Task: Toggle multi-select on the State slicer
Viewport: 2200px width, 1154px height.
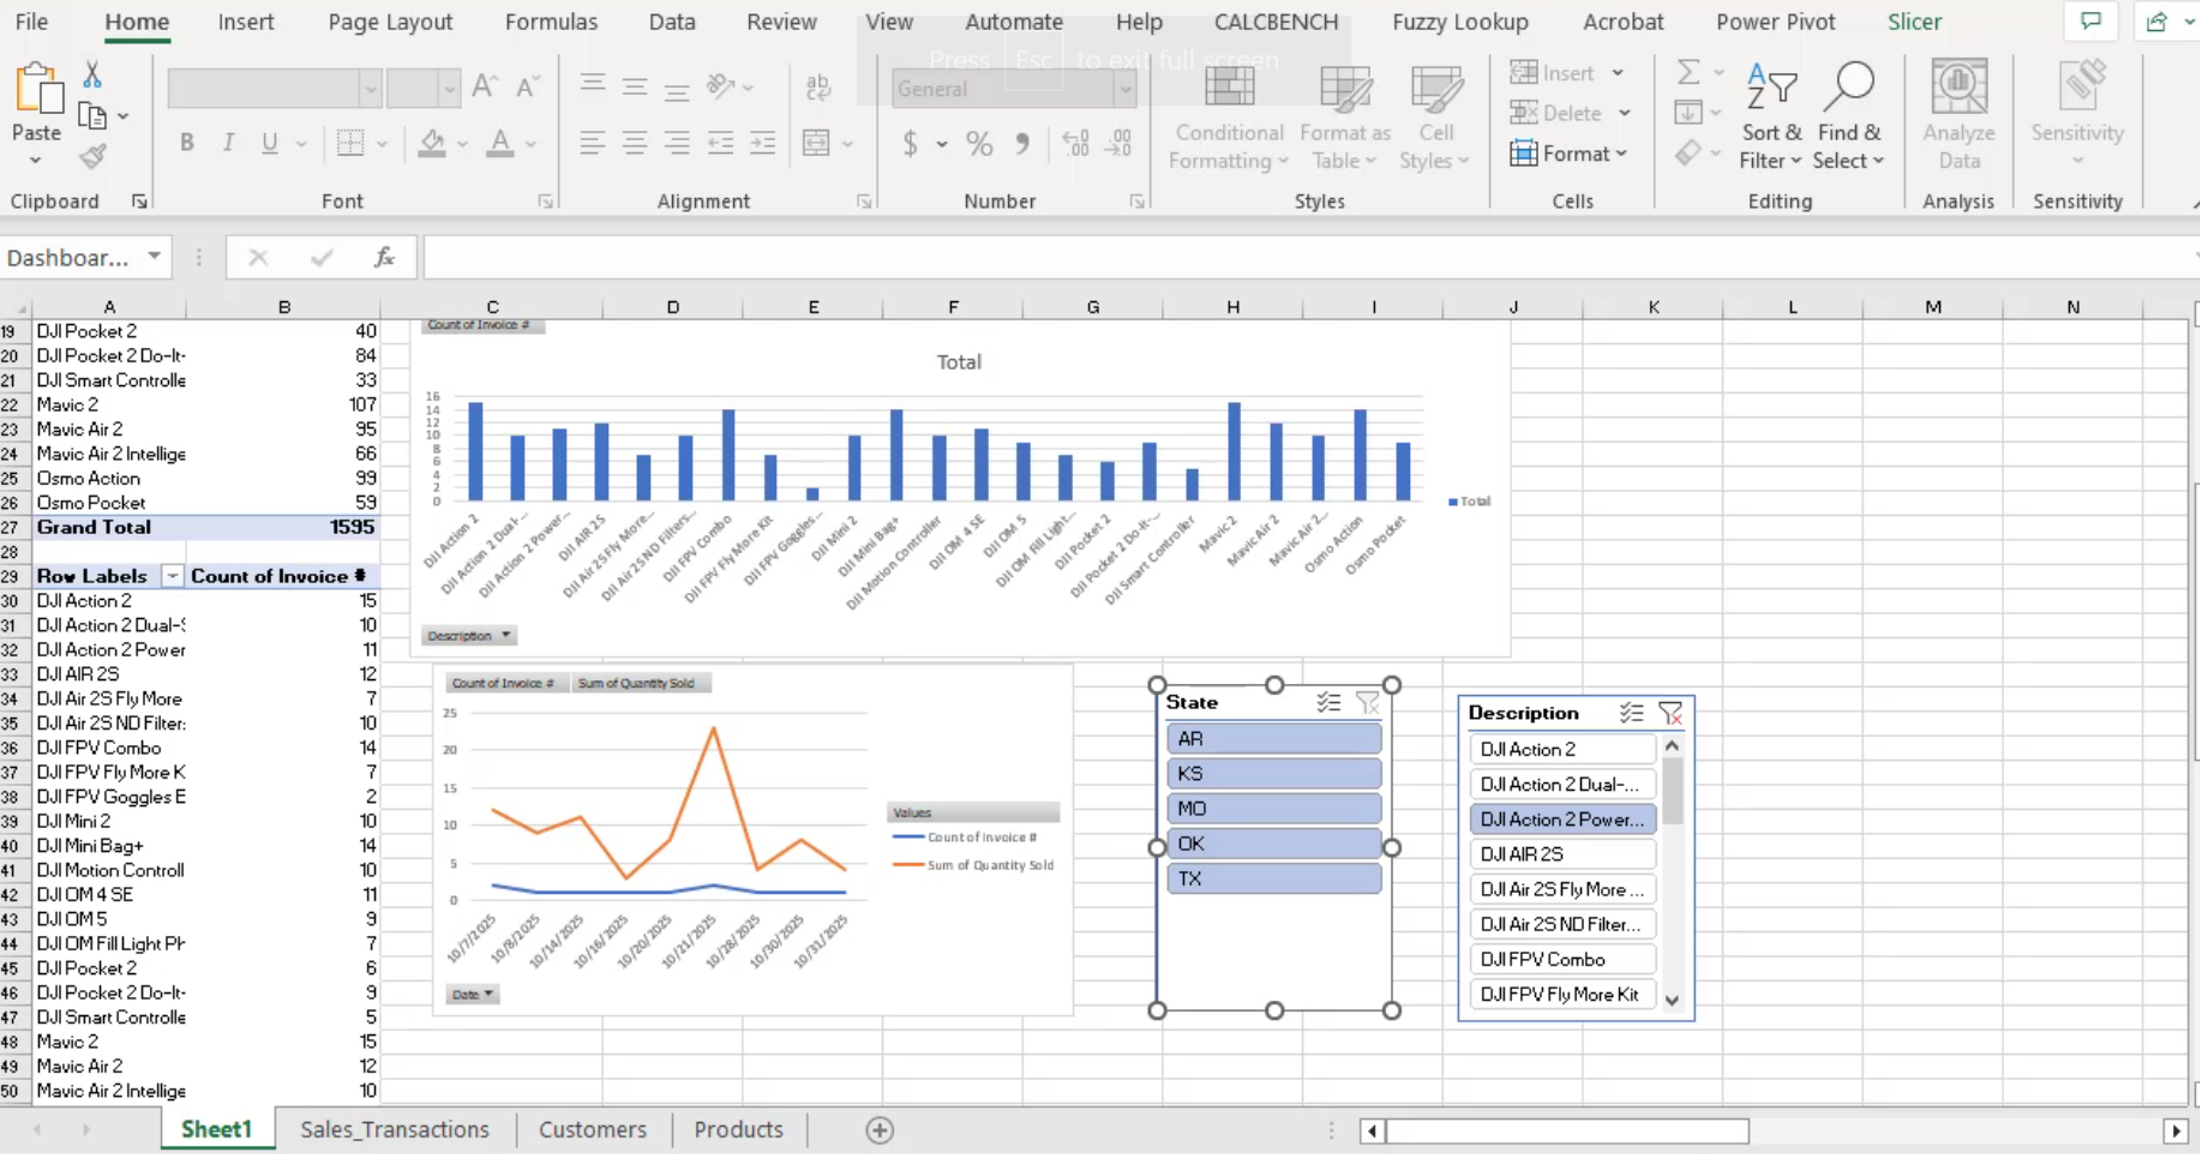Action: pyautogui.click(x=1328, y=702)
